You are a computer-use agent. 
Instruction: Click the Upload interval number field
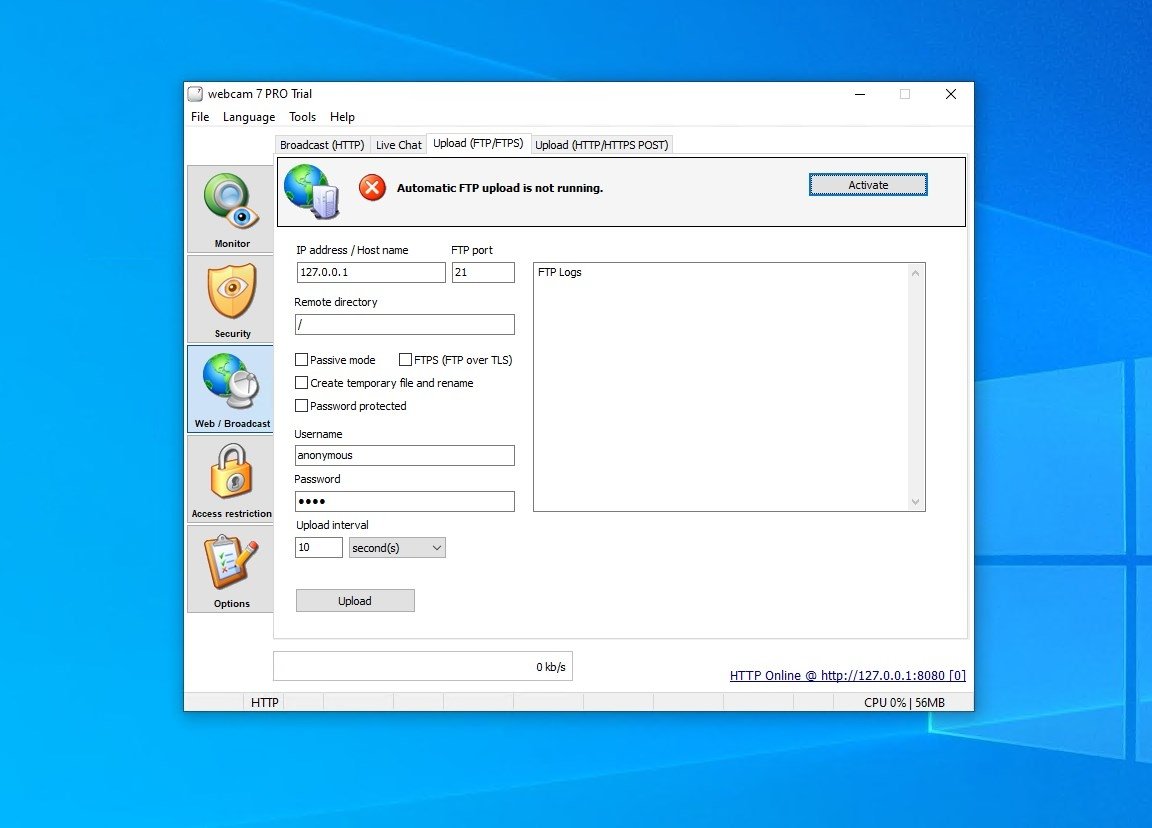pos(319,548)
